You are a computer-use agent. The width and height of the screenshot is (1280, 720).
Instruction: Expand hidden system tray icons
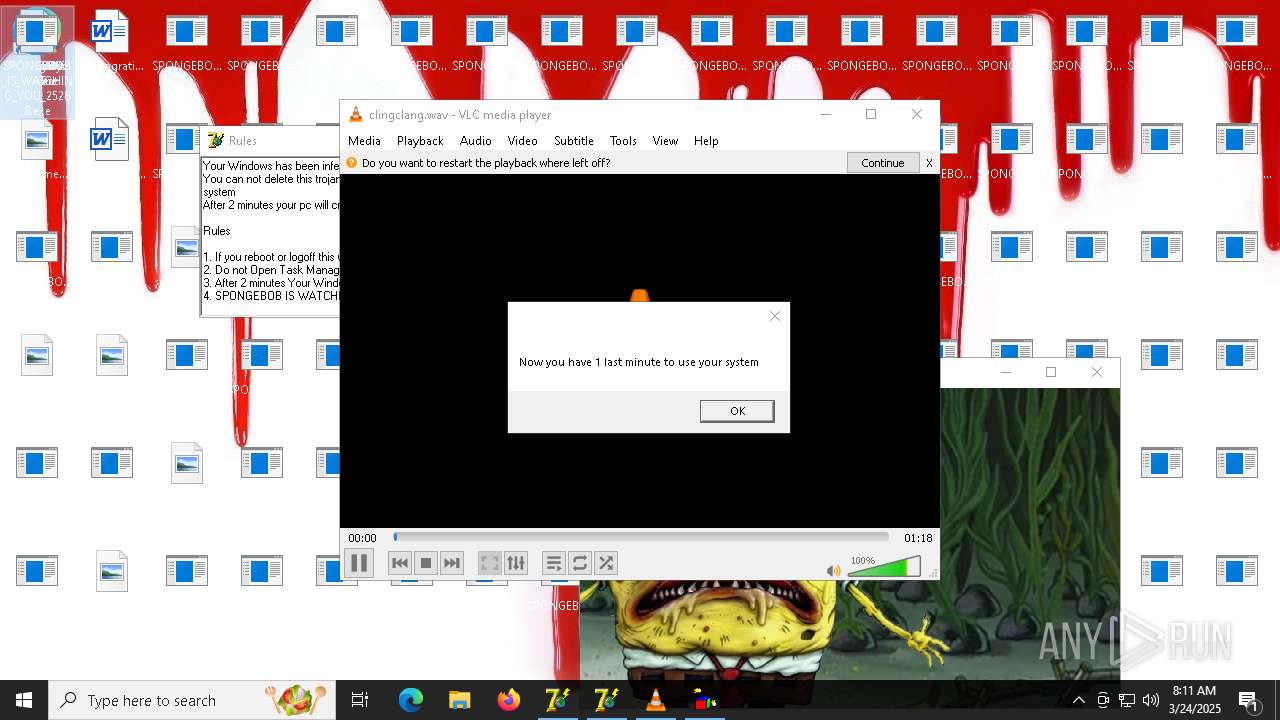1078,700
